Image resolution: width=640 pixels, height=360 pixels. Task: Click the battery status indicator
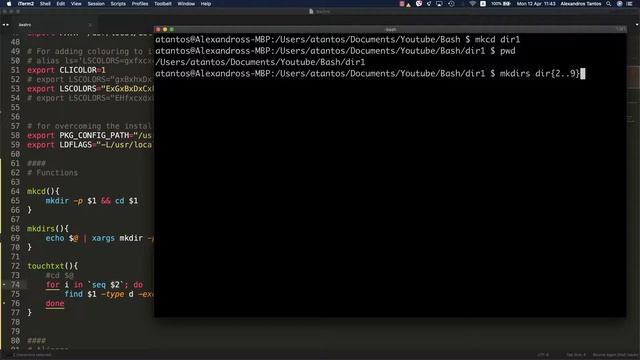[x=501, y=4]
